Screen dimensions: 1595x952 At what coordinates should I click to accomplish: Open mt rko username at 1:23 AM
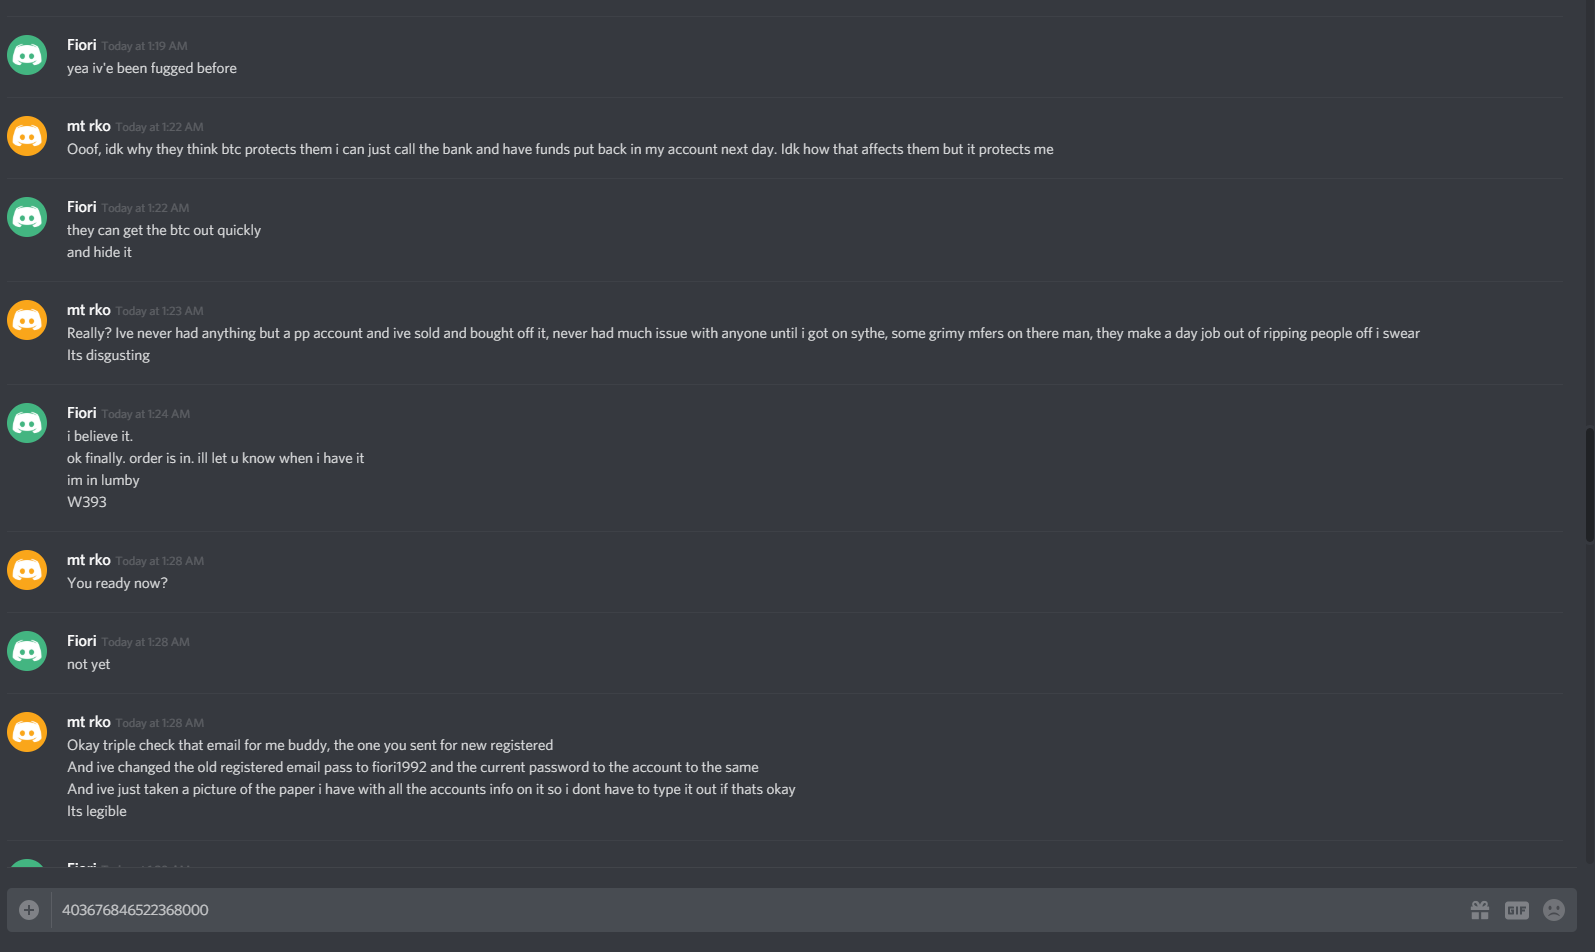(x=88, y=310)
